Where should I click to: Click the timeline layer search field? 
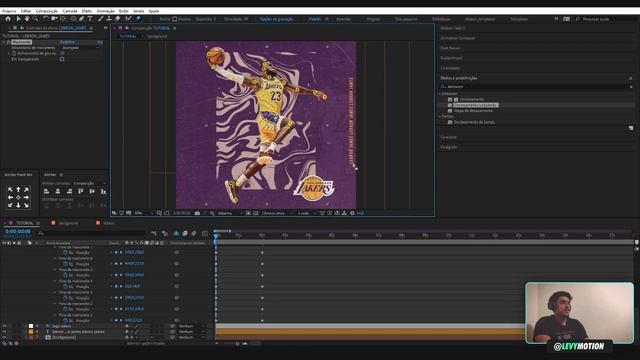91,233
